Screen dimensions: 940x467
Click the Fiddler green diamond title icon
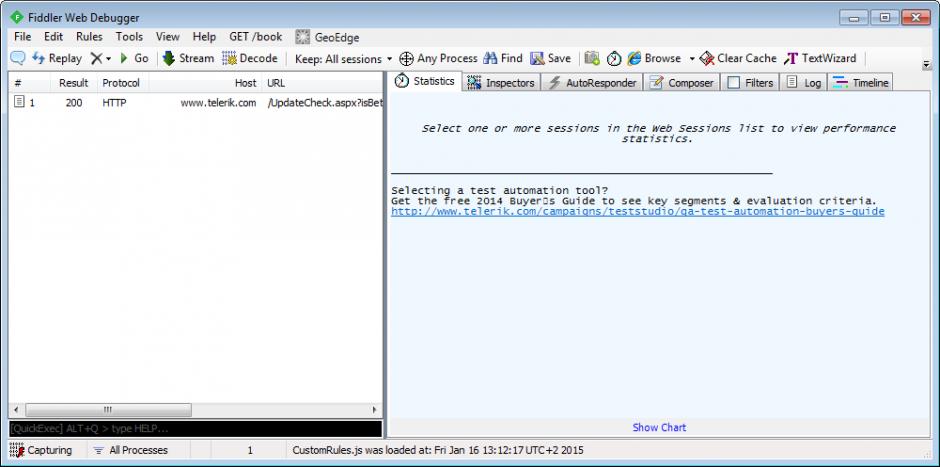pyautogui.click(x=17, y=17)
